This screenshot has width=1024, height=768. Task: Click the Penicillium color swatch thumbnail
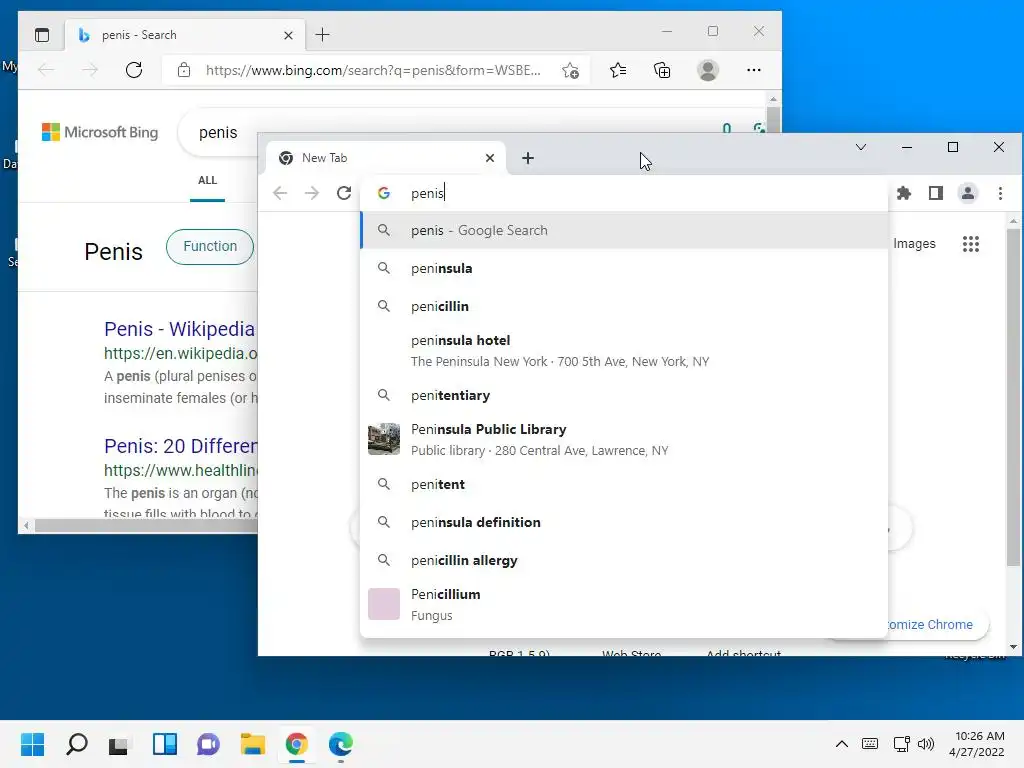coord(384,603)
